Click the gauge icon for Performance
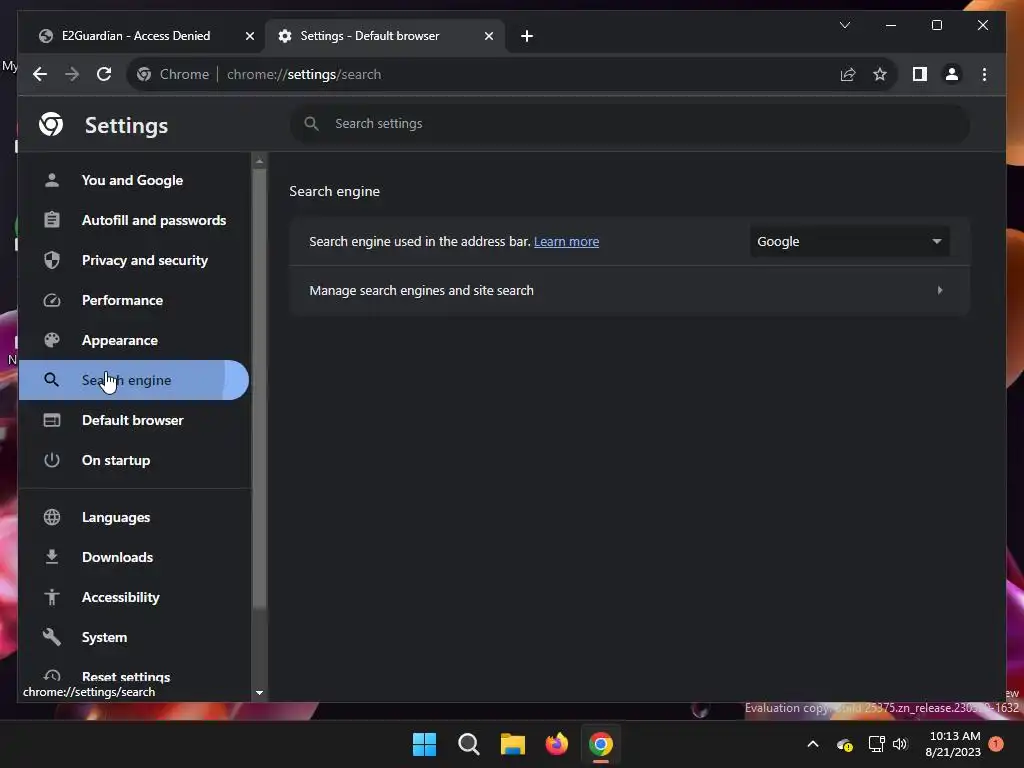Screen dimensions: 1024x768 click(52, 300)
